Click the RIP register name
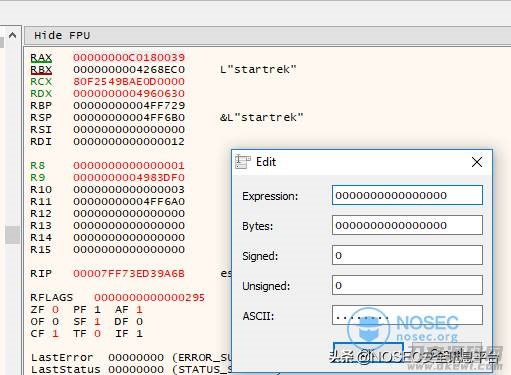Viewport: 511px width, 375px height. 41,273
